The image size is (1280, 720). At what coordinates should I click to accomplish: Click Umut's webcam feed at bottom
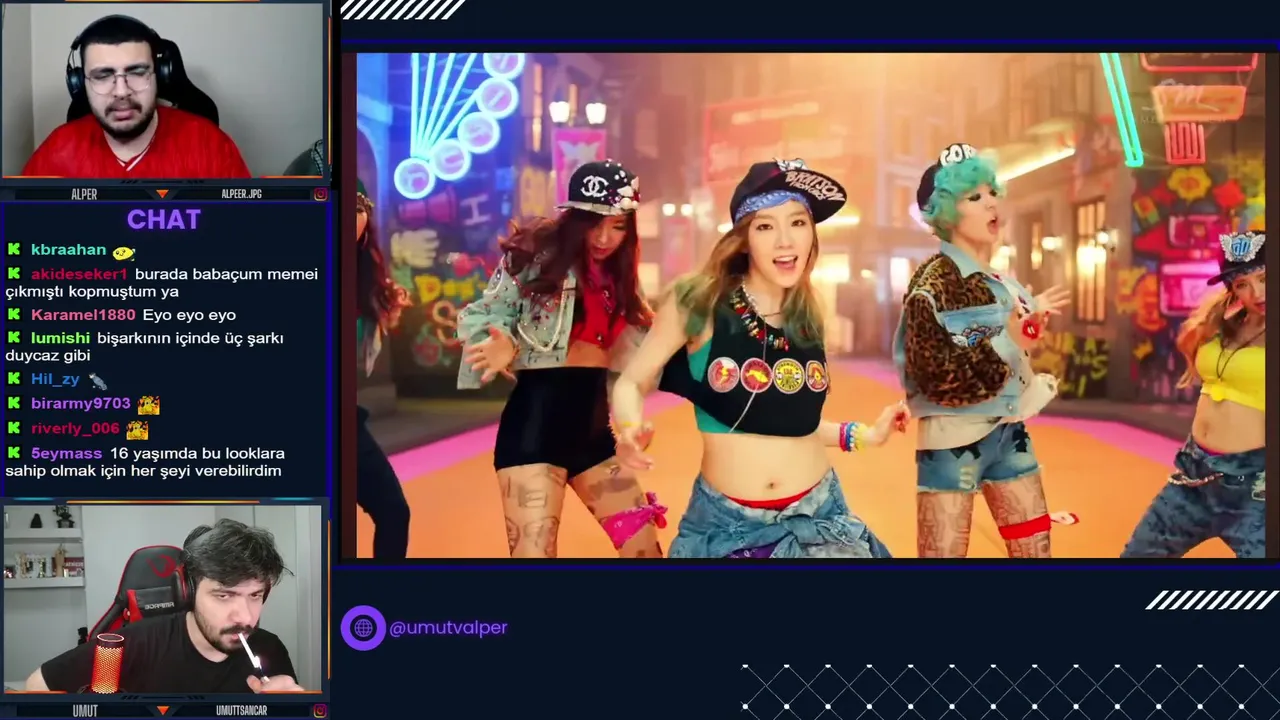click(x=163, y=600)
